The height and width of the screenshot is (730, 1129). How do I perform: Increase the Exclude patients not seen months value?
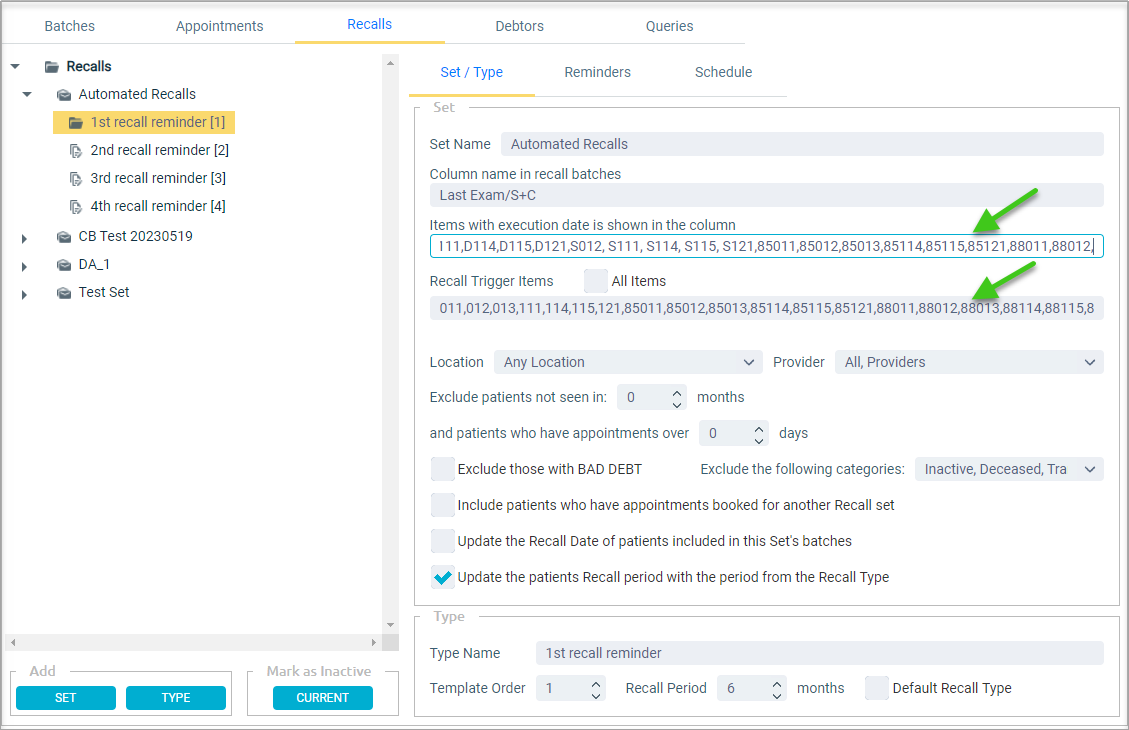pos(677,392)
